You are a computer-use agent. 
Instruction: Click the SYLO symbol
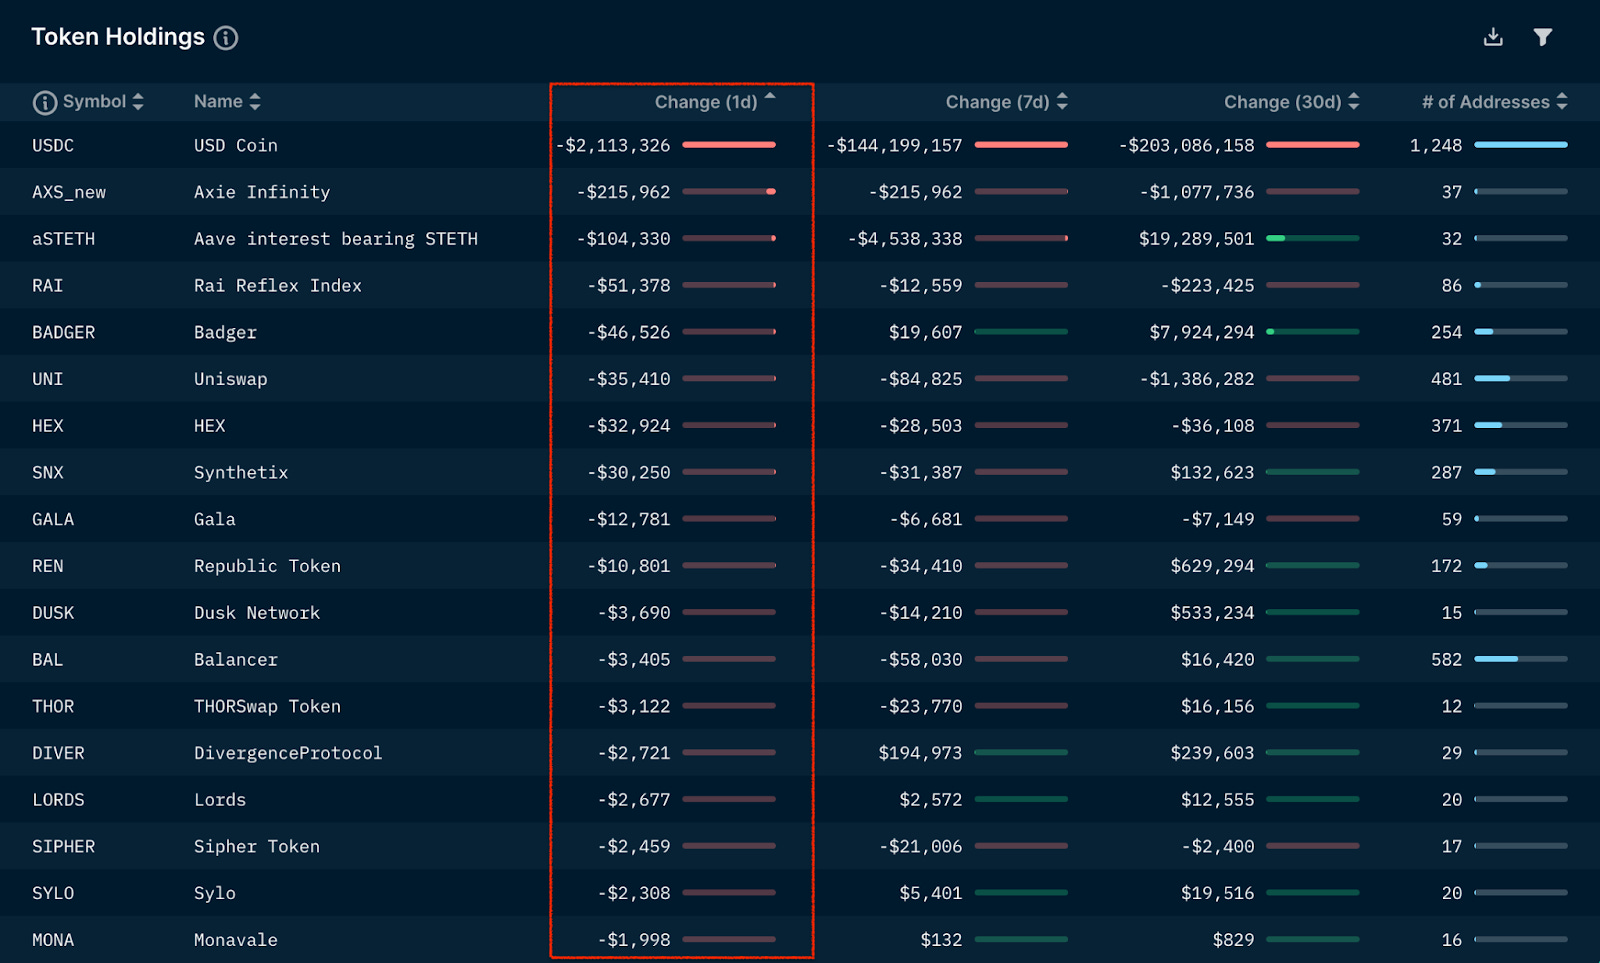pos(53,893)
